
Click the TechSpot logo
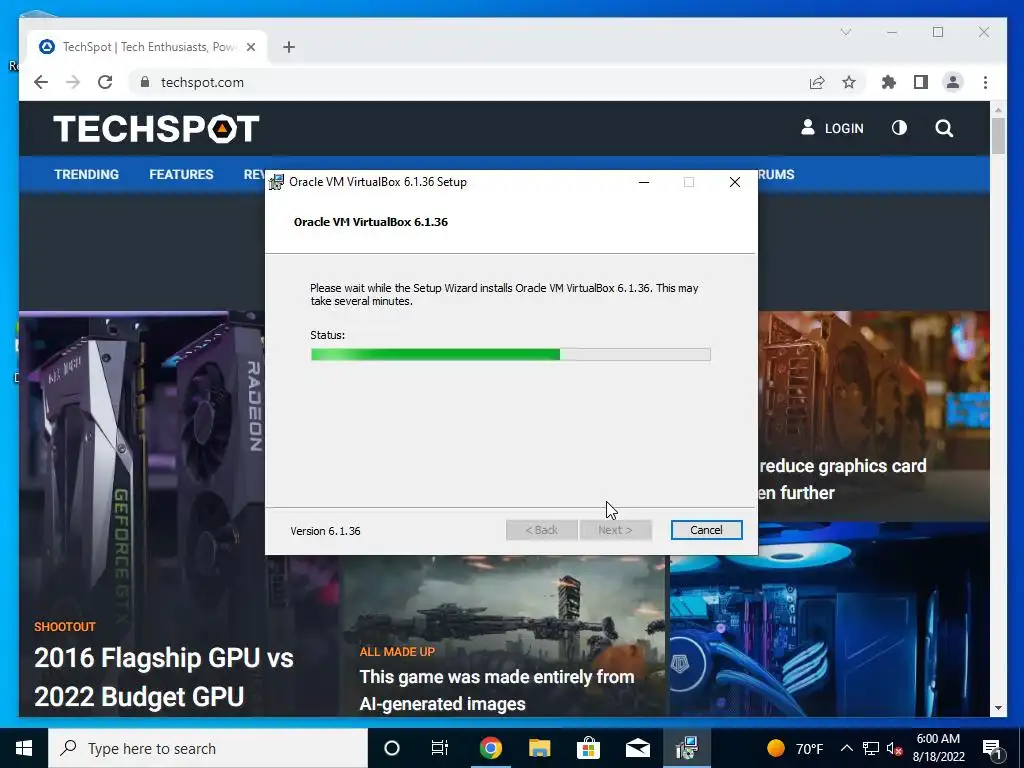(x=156, y=129)
